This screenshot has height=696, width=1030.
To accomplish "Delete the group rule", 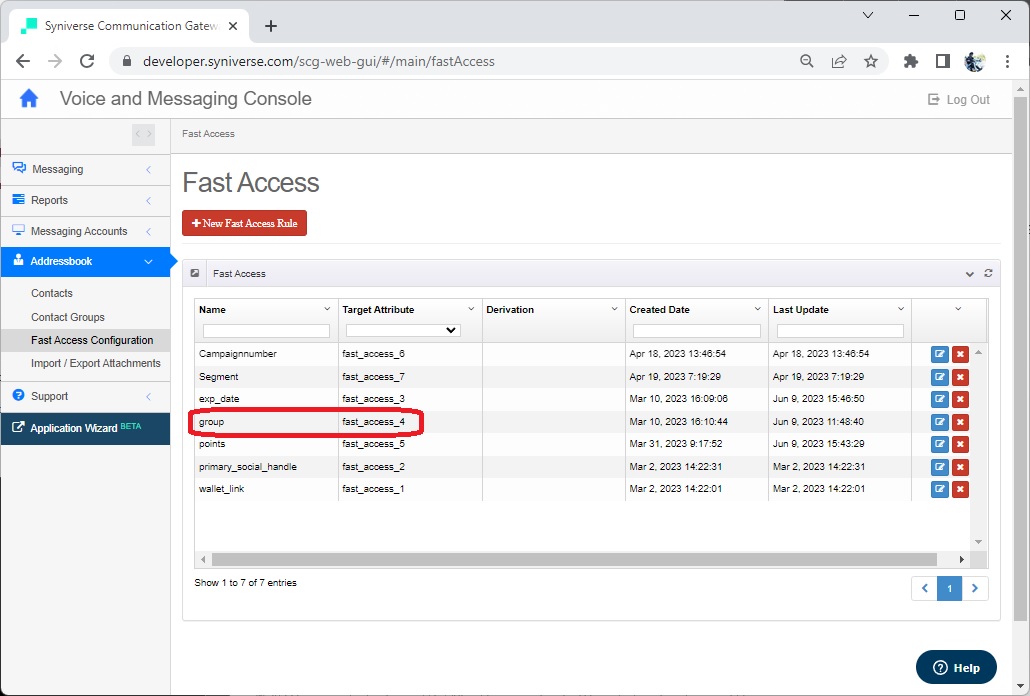I will tap(960, 422).
